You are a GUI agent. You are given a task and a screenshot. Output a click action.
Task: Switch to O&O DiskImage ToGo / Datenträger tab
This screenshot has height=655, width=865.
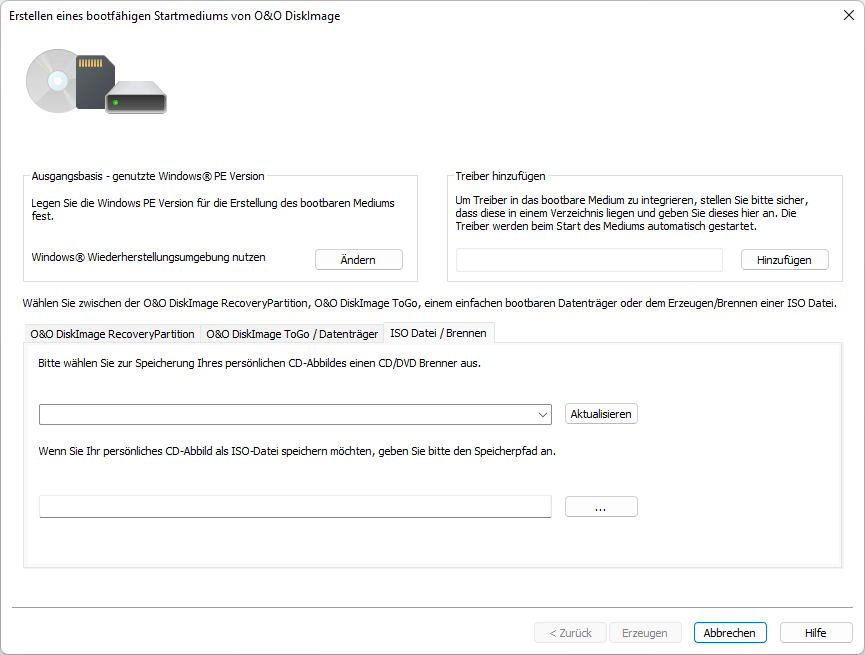[292, 334]
